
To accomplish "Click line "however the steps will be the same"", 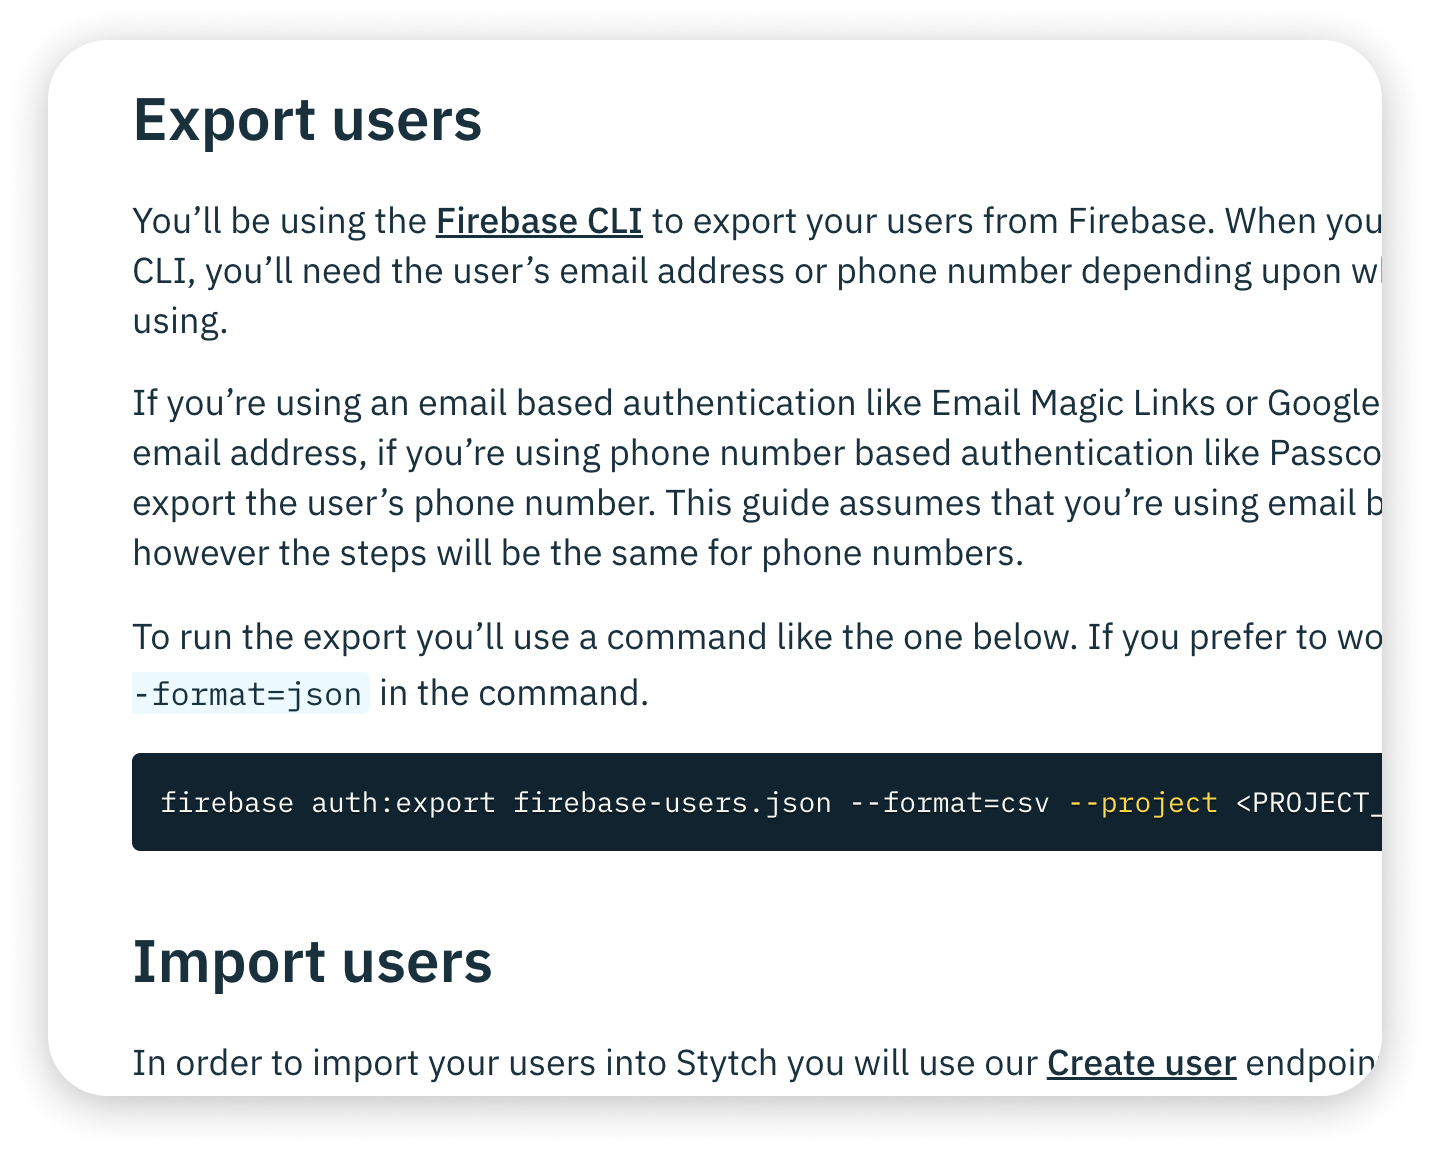I will click(578, 553).
